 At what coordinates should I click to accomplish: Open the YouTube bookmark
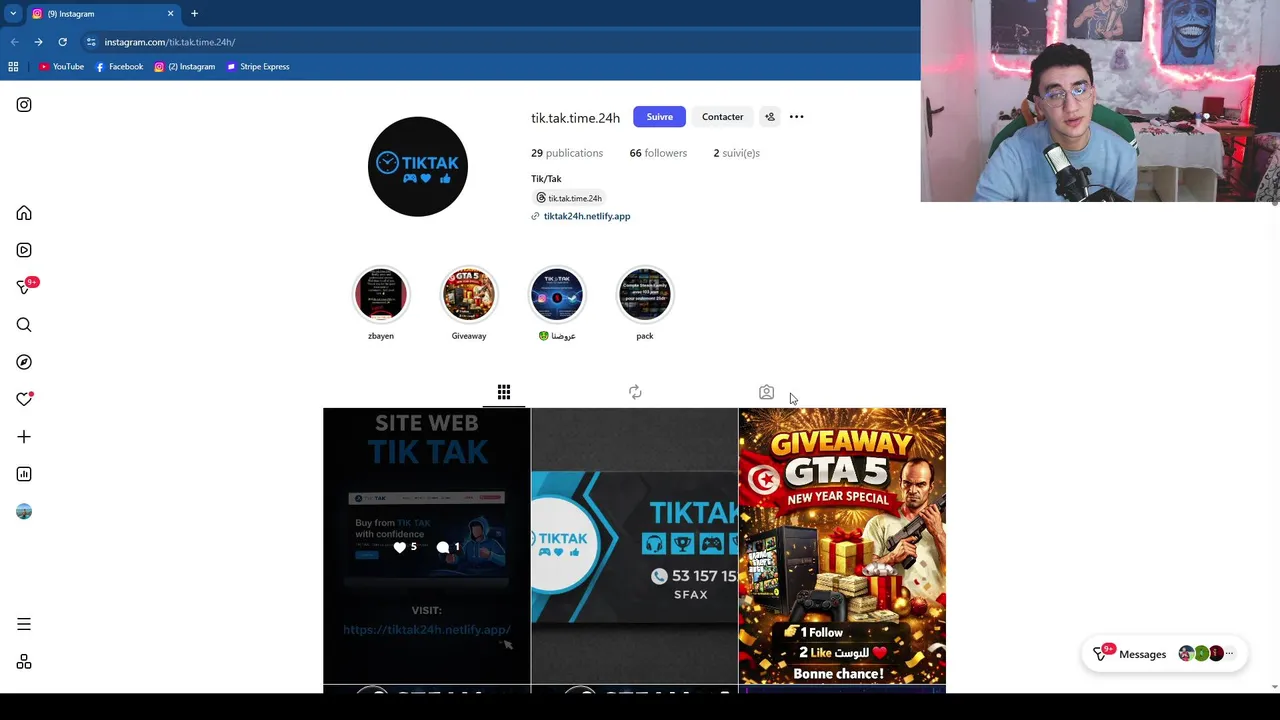tap(61, 67)
